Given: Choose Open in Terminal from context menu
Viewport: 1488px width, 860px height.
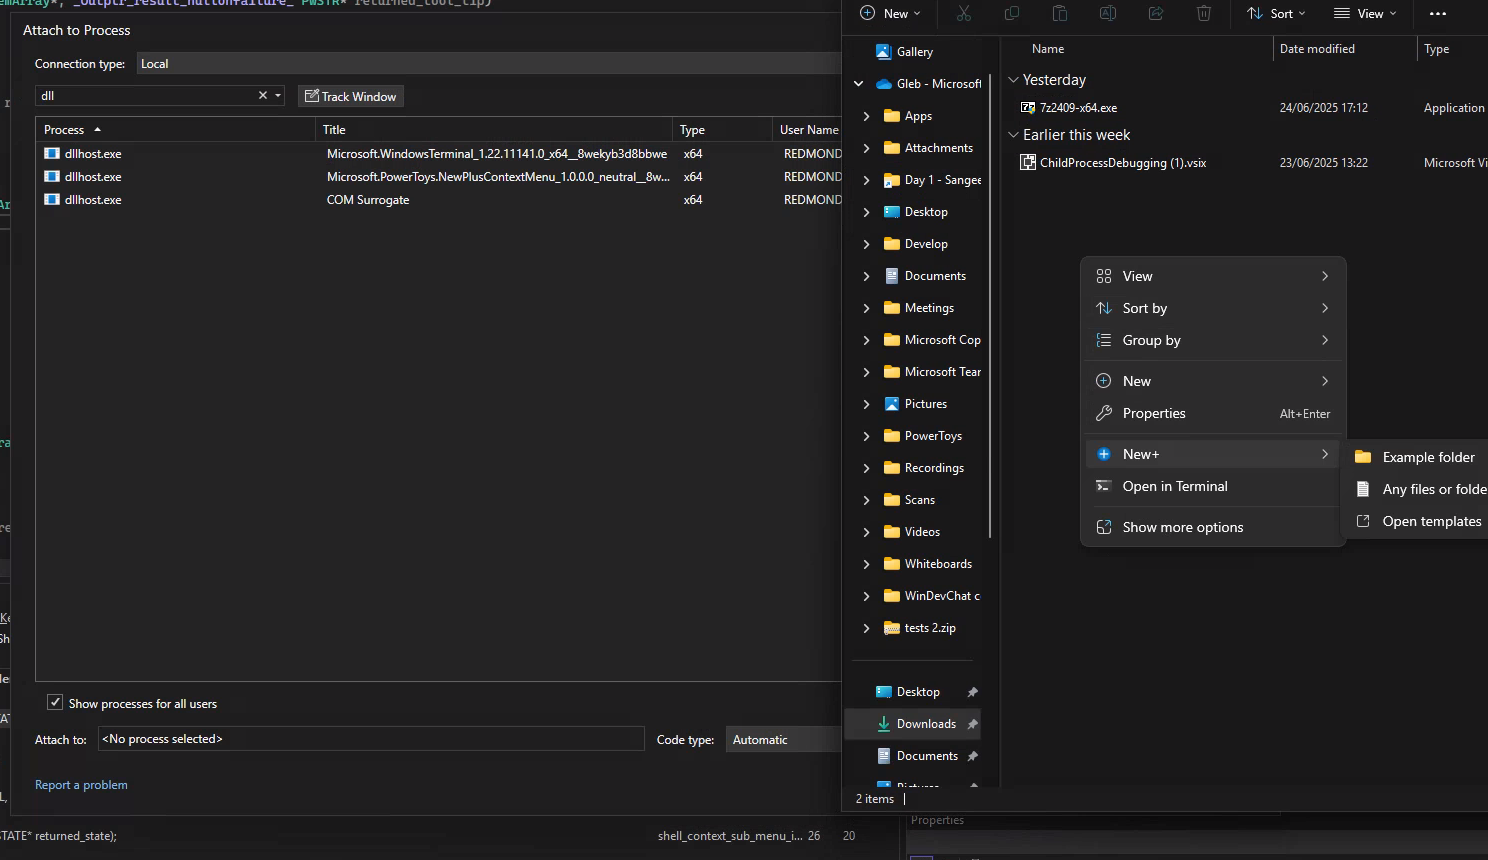Looking at the screenshot, I should point(1175,486).
